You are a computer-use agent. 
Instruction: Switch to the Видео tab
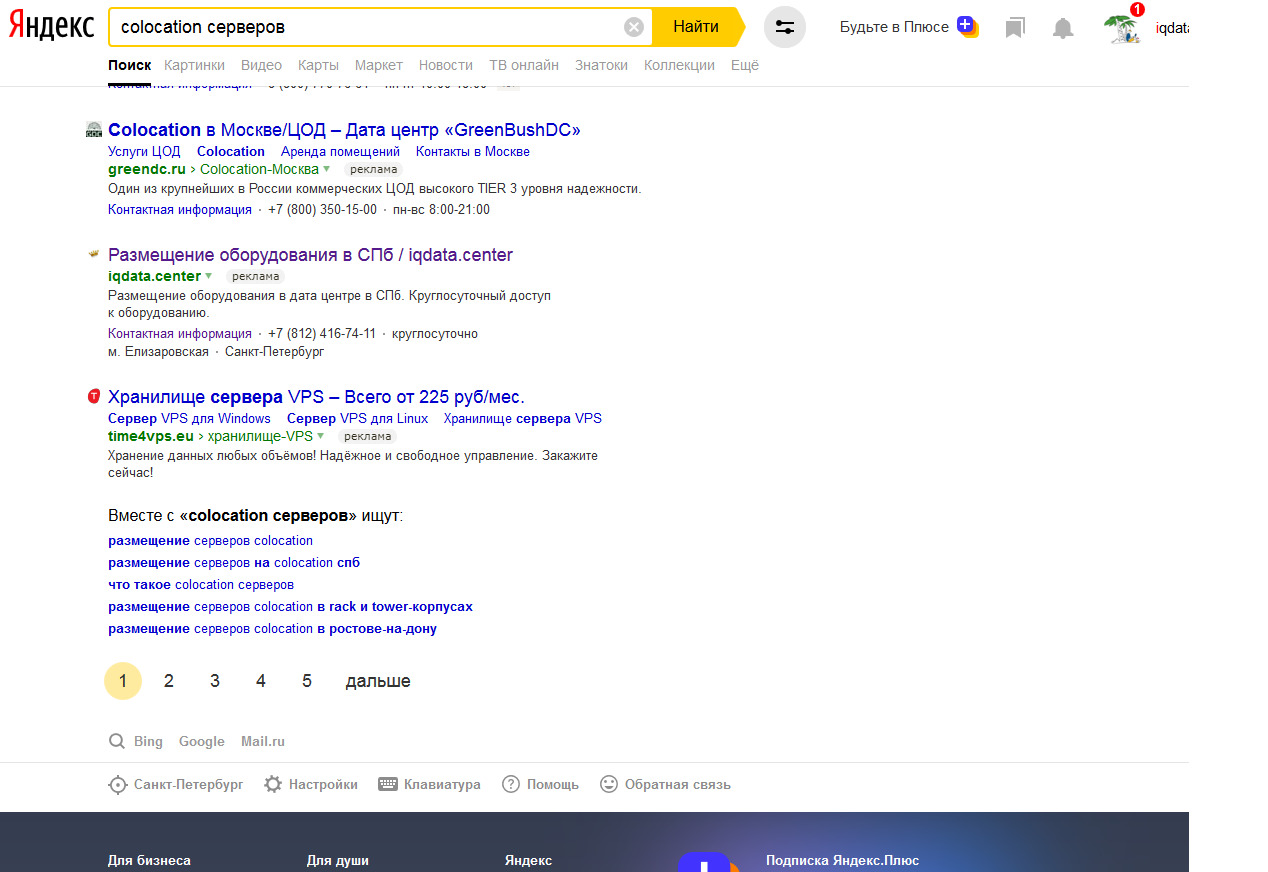point(261,65)
